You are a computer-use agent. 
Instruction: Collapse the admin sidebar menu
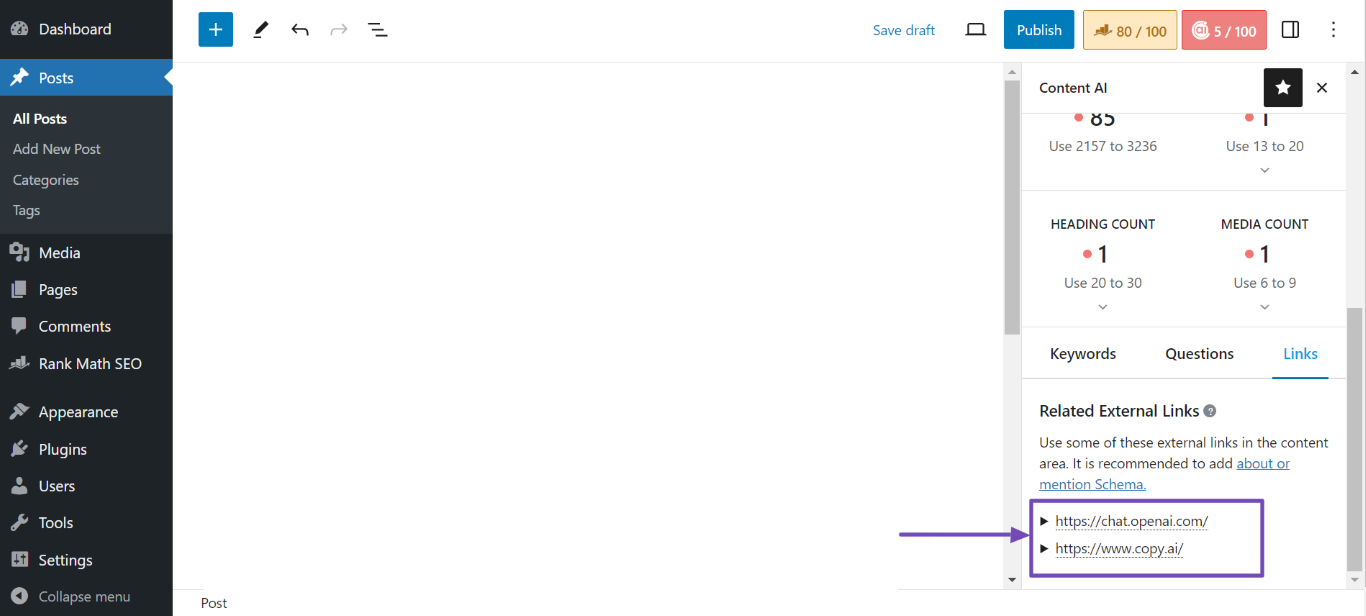point(86,596)
